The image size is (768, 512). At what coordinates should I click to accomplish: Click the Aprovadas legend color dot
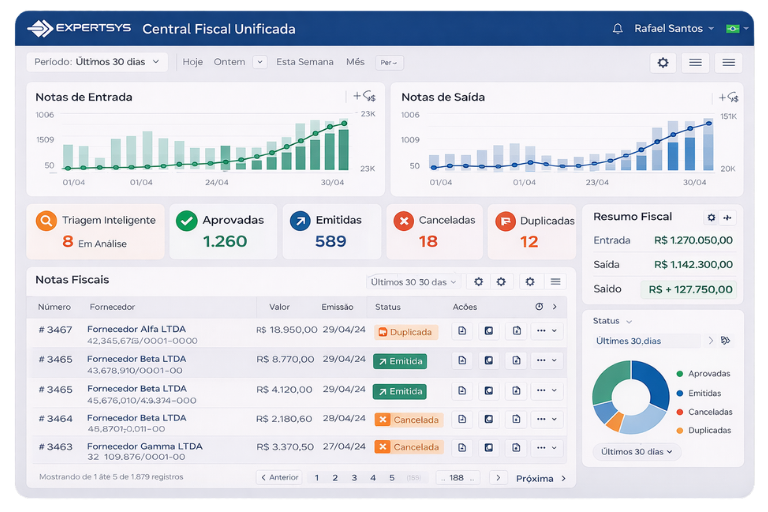click(680, 373)
